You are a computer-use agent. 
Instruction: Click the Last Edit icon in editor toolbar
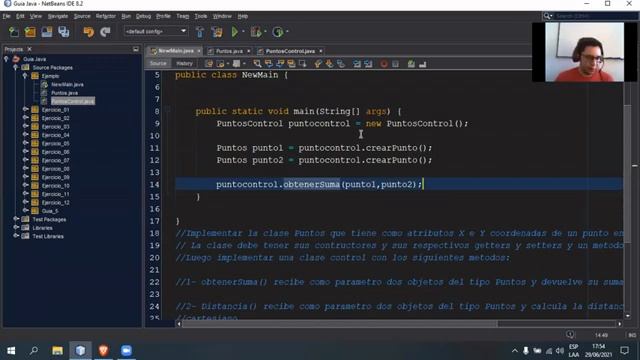click(209, 64)
